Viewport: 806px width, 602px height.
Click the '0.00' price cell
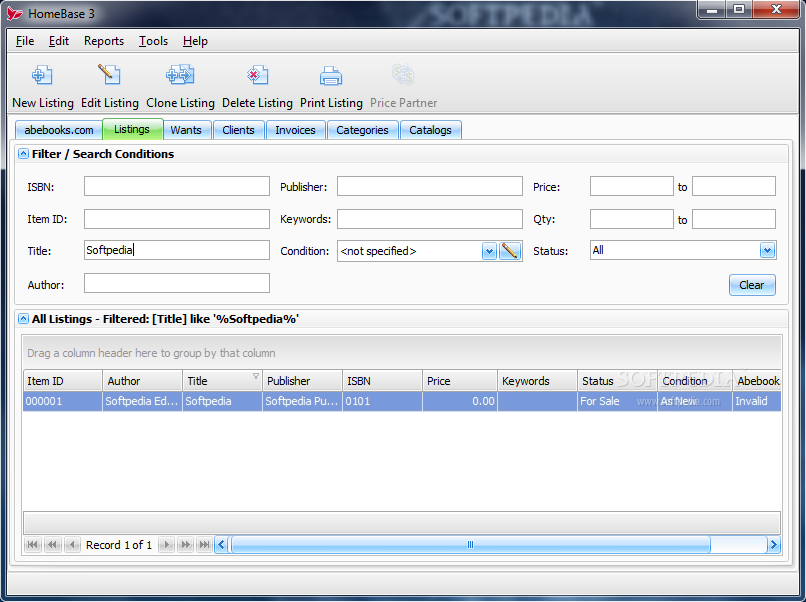pyautogui.click(x=460, y=401)
